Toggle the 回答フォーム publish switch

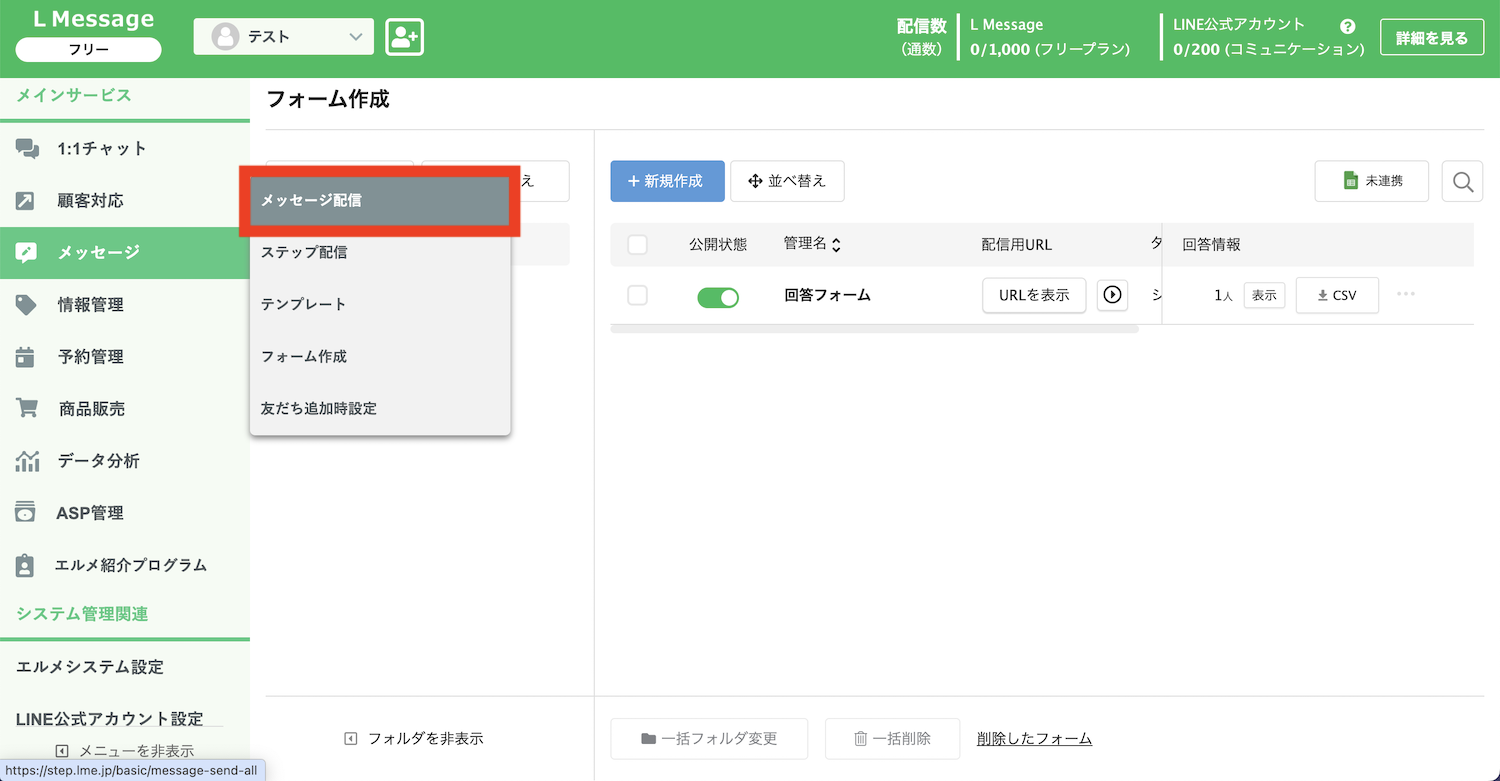718,297
